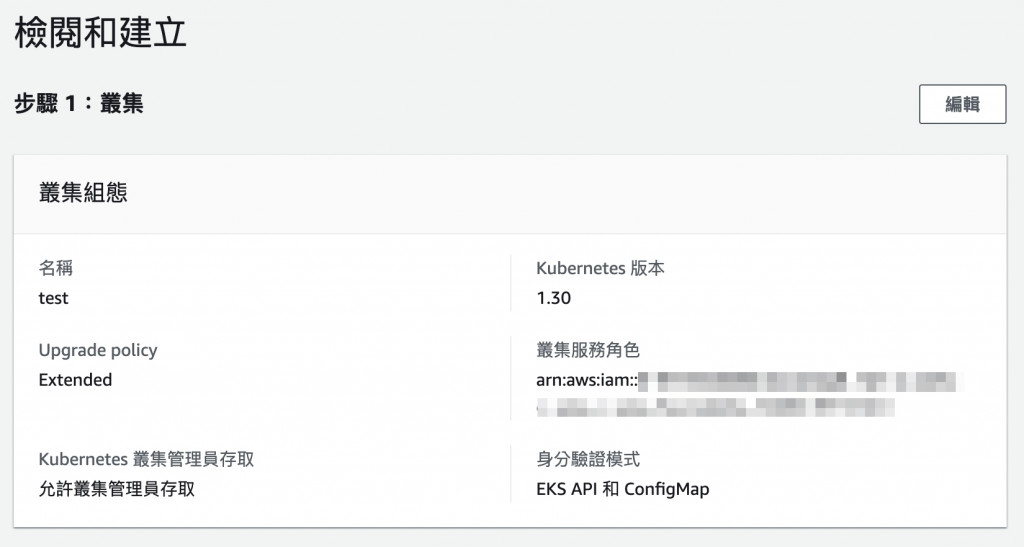Select the EKS API 和 ConfigMap value
The height and width of the screenshot is (547, 1024).
click(x=622, y=490)
